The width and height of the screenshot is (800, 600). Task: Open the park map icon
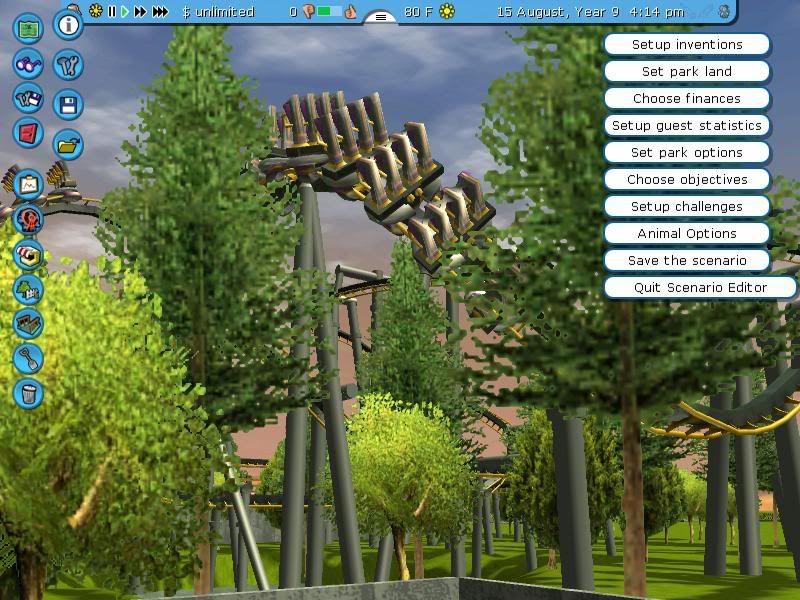28,29
